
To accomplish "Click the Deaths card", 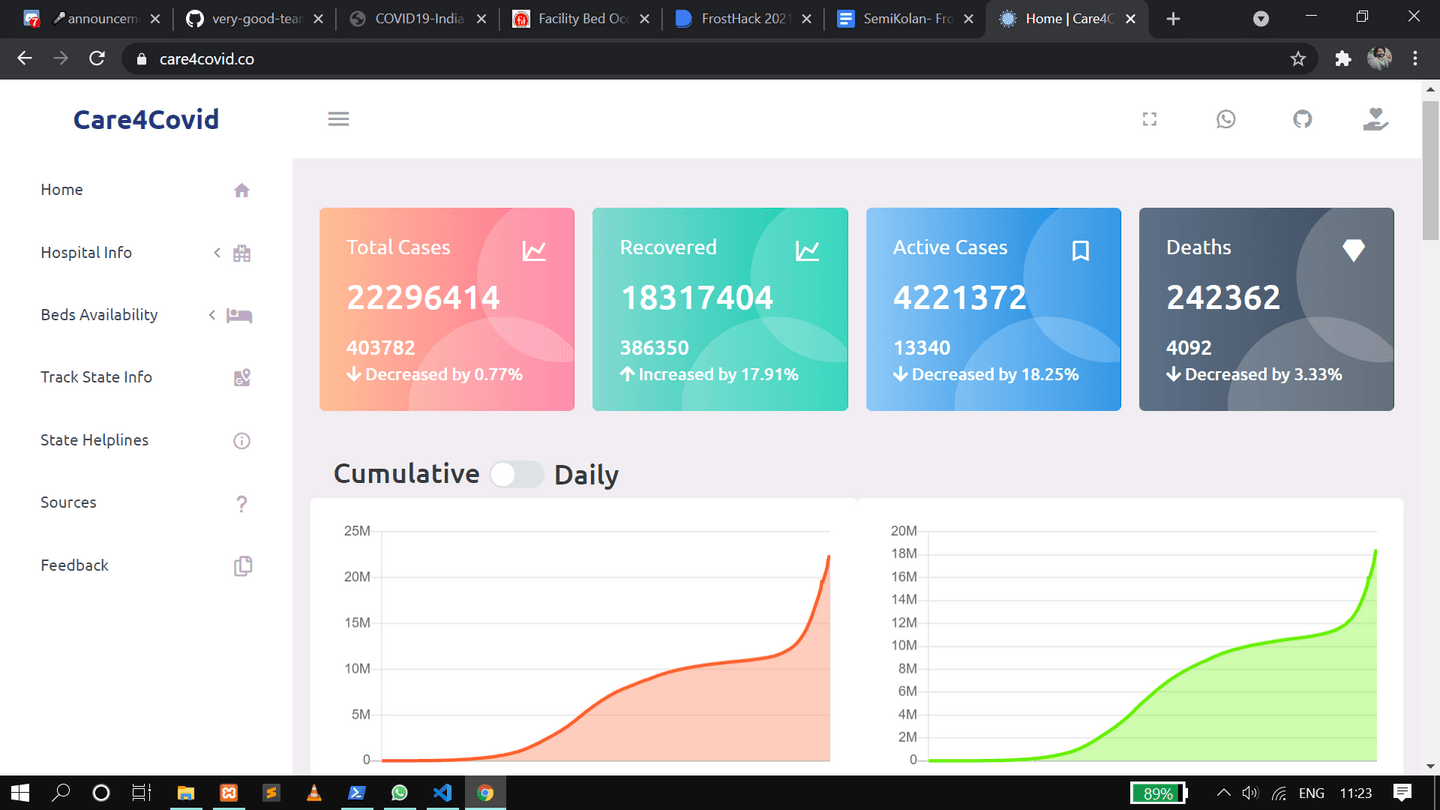I will point(1266,309).
